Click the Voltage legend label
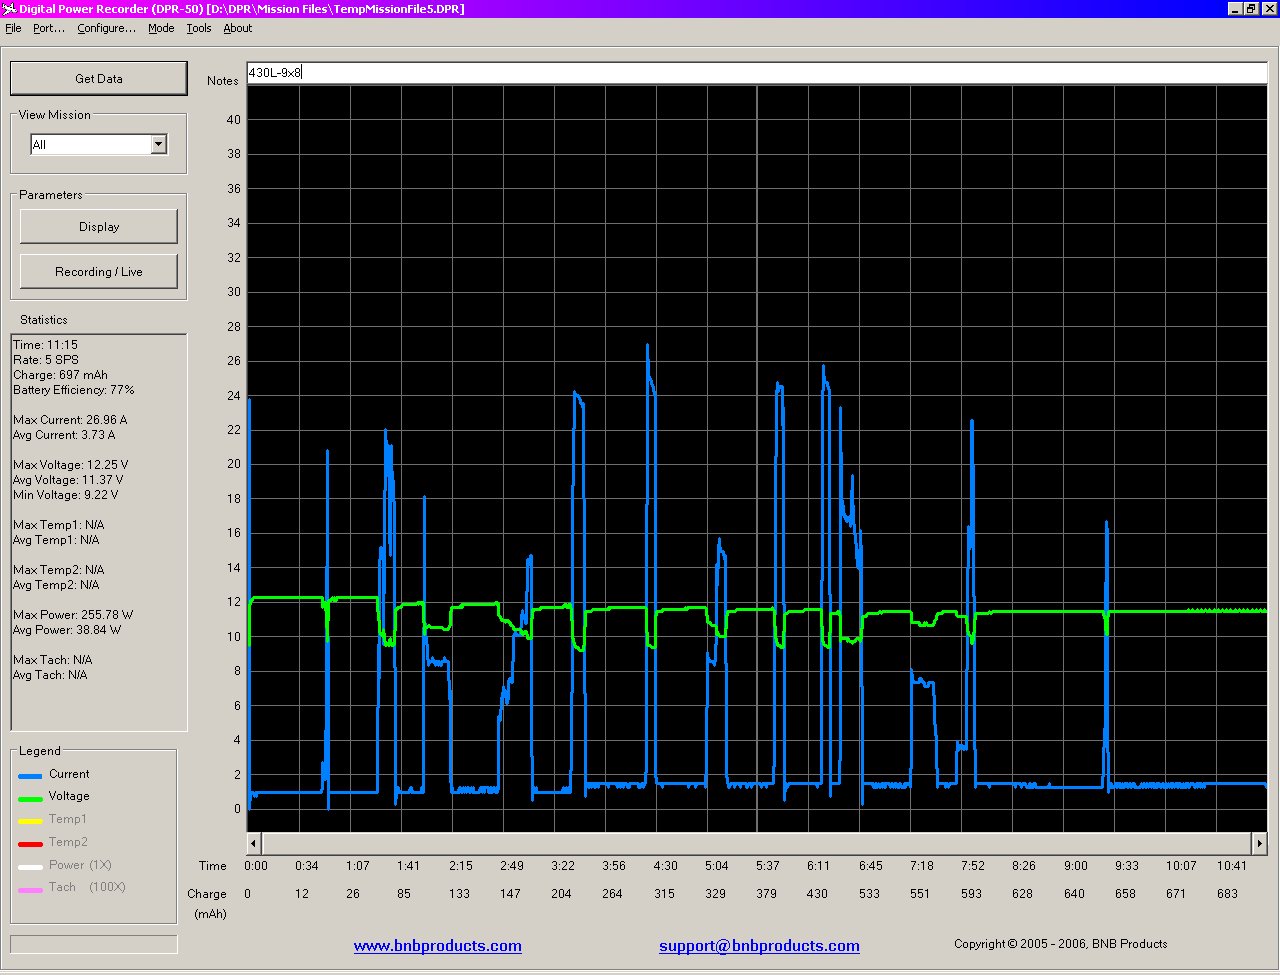This screenshot has height=975, width=1280. (x=69, y=796)
